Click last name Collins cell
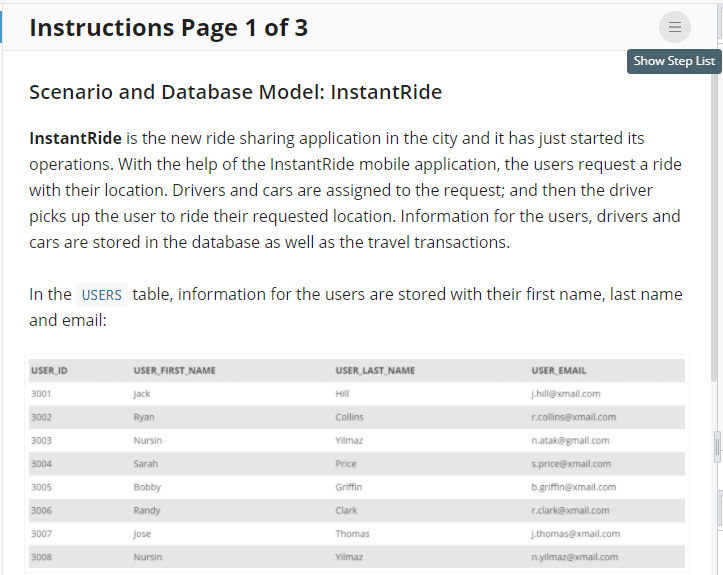 click(349, 417)
